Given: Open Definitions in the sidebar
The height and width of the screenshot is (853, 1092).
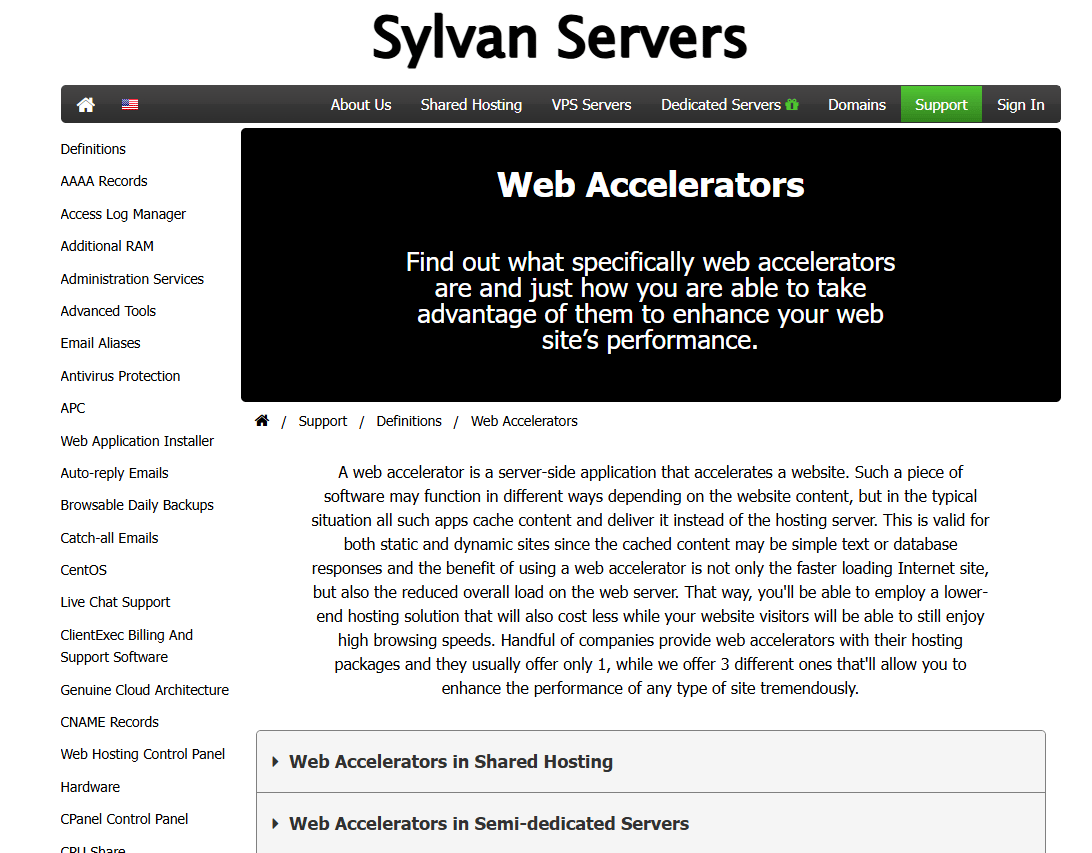Looking at the screenshot, I should pos(93,149).
